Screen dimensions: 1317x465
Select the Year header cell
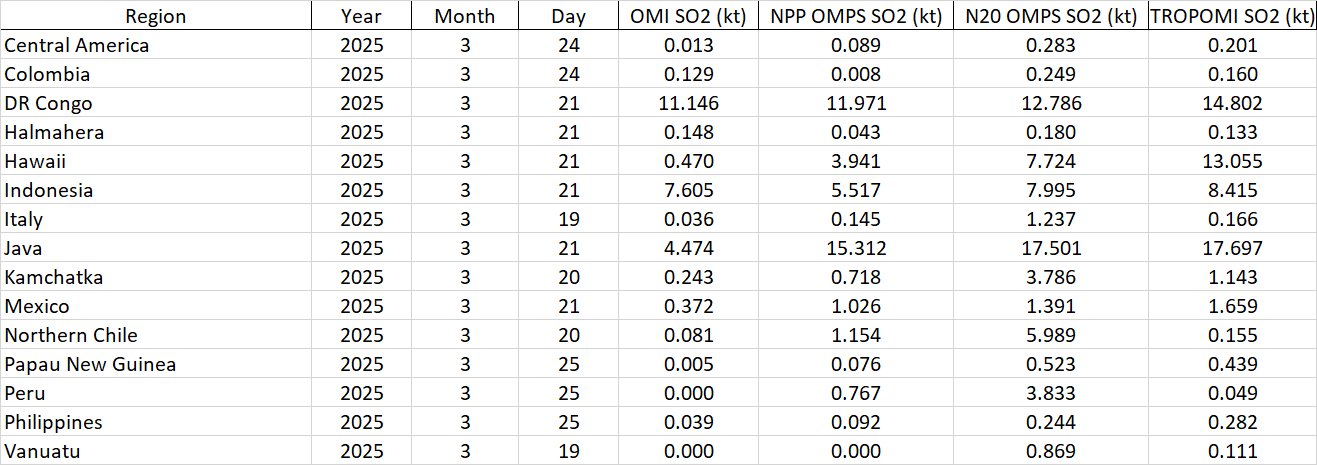[360, 16]
